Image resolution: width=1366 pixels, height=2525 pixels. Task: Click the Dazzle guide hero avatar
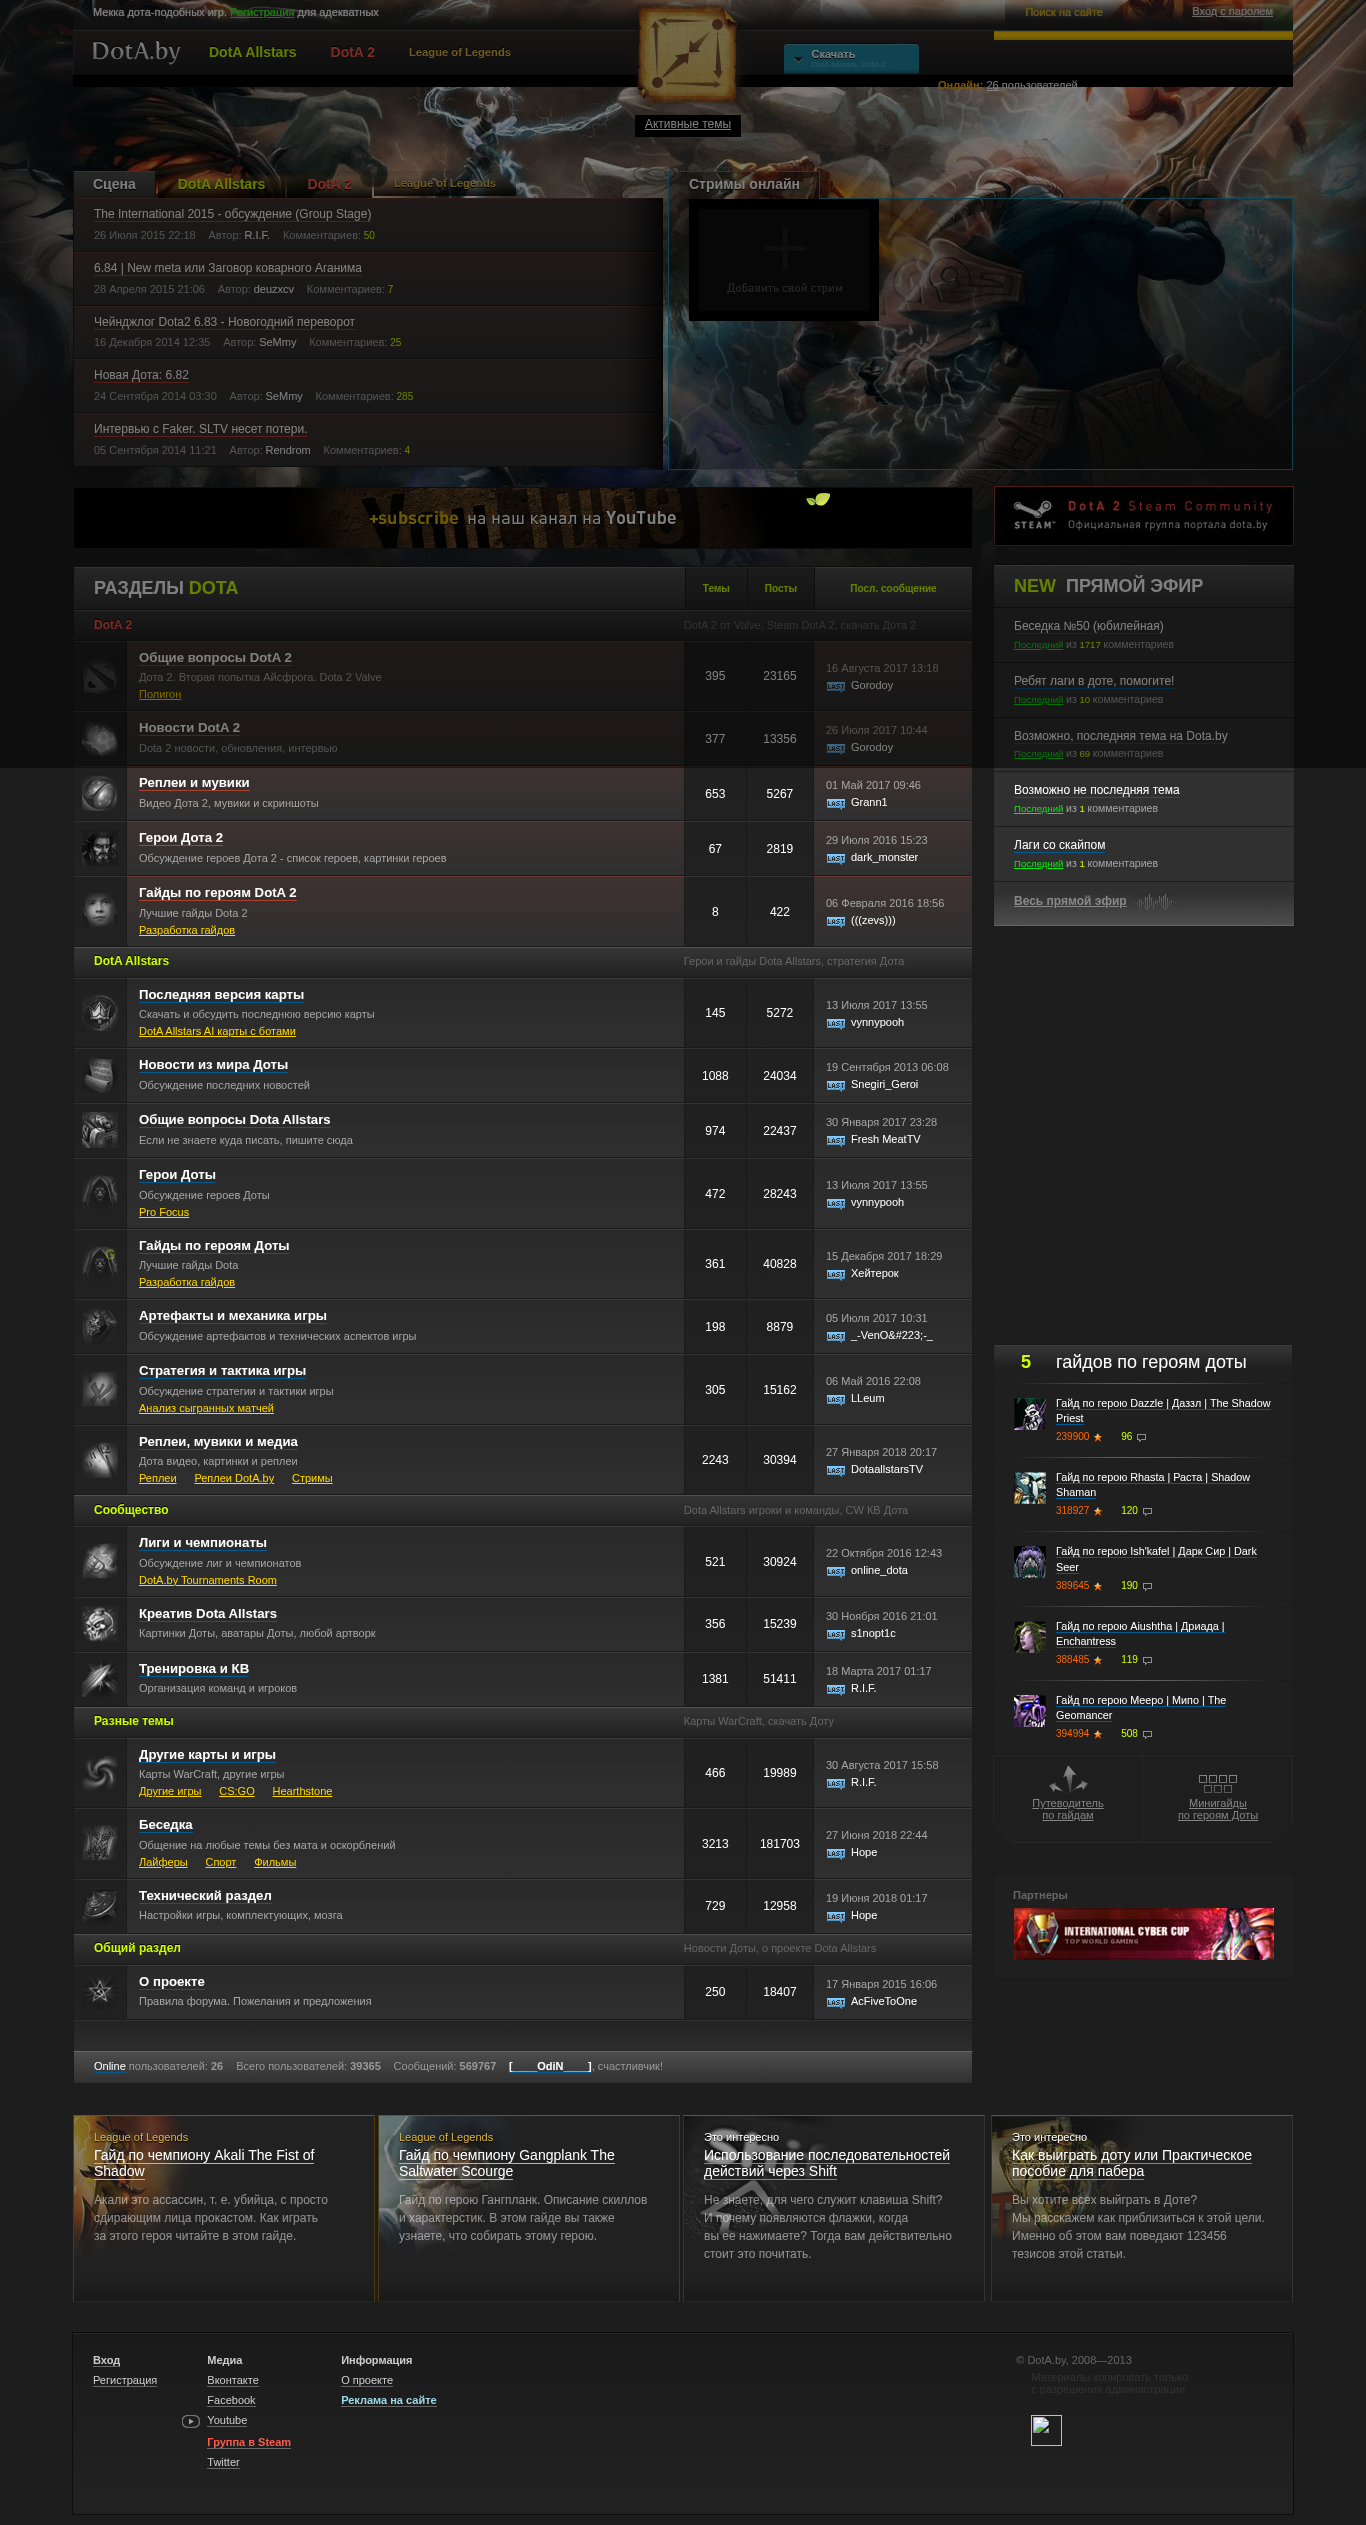pos(1030,1413)
